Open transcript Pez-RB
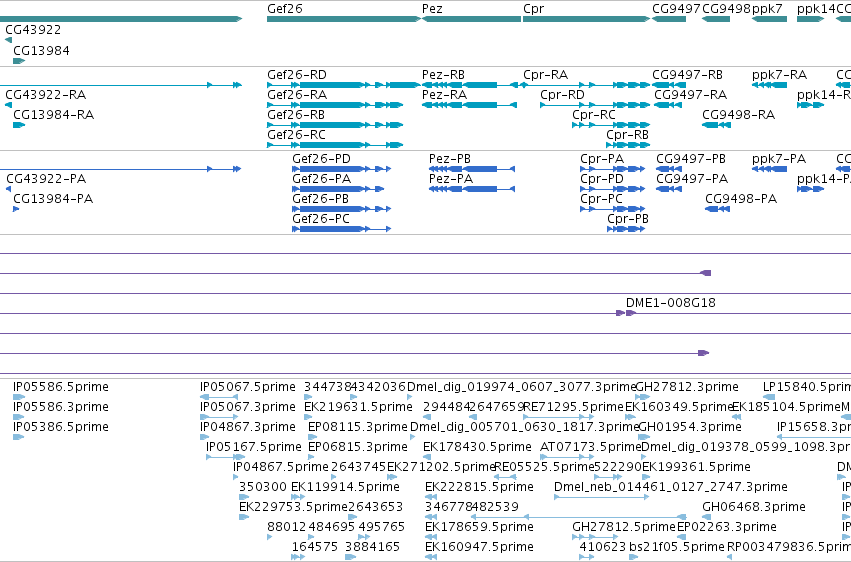 (443, 75)
